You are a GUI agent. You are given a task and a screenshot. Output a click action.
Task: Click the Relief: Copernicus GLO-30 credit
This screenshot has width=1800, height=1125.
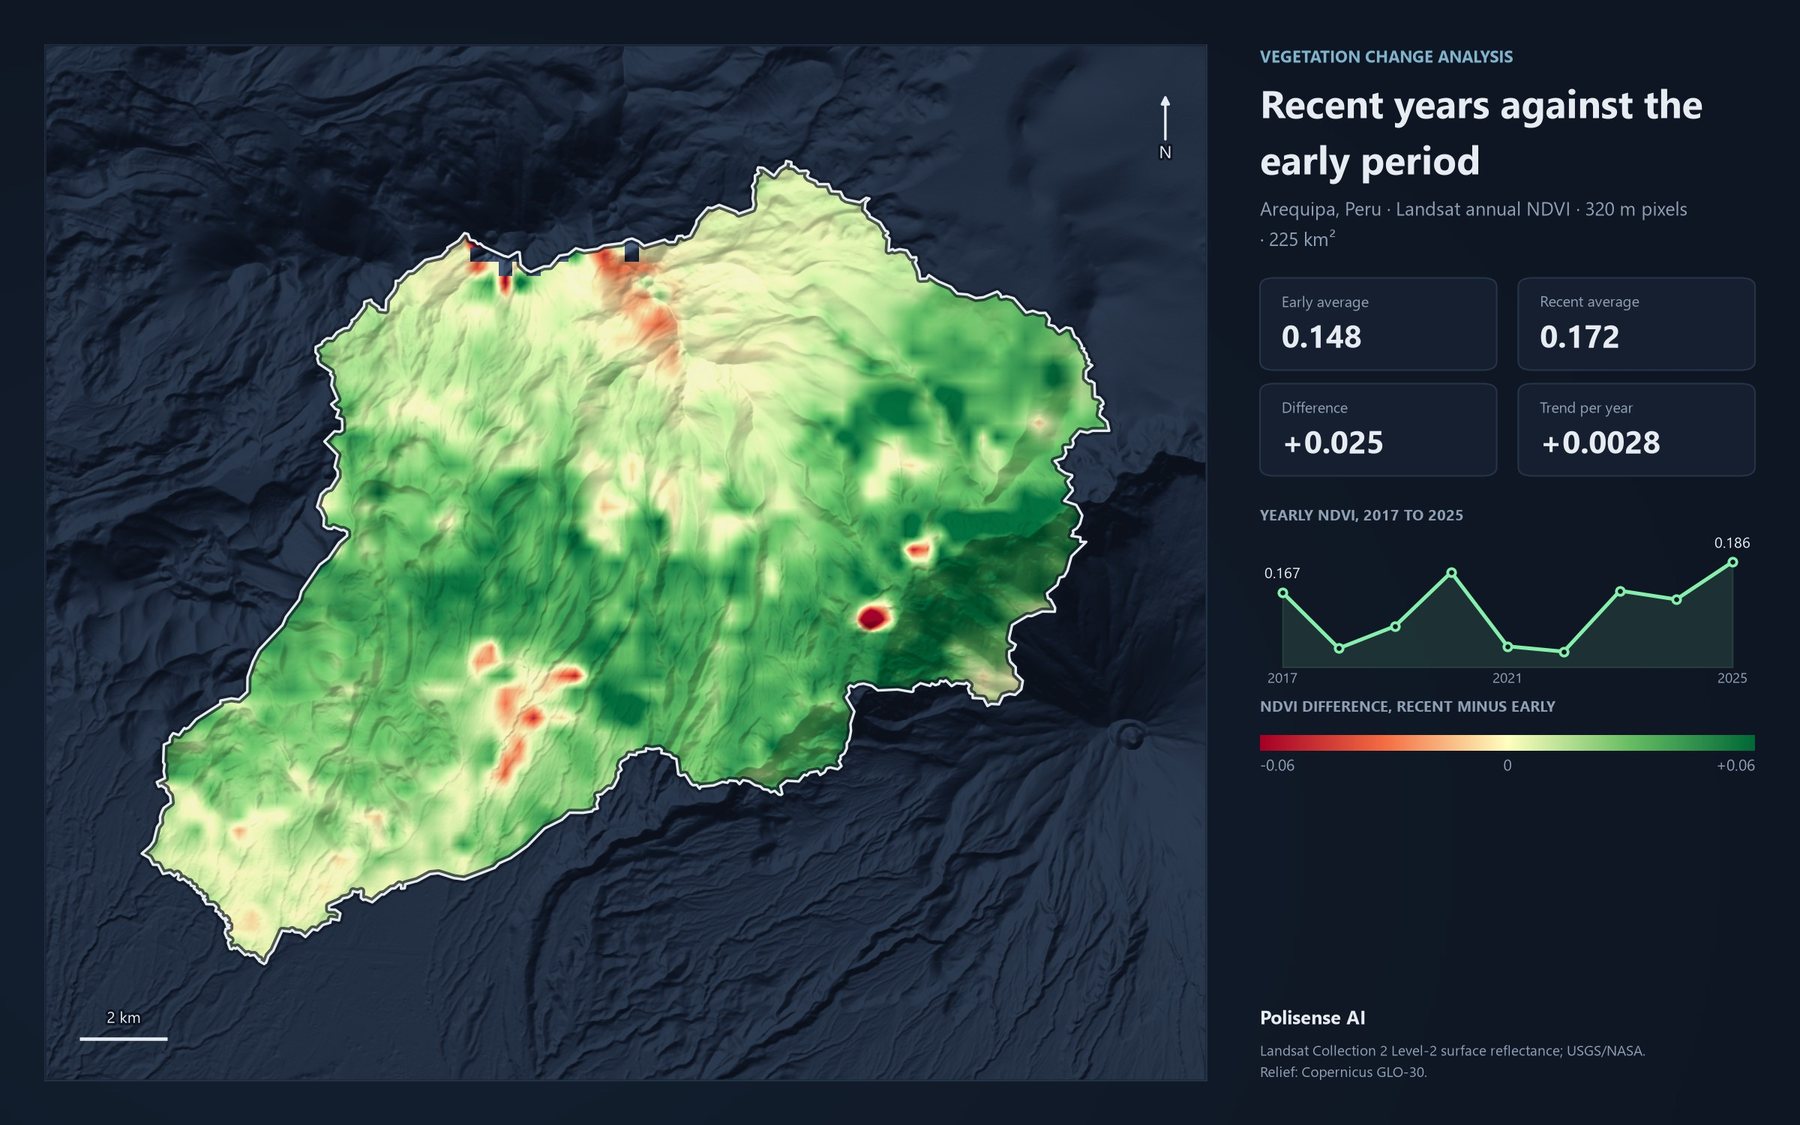pos(1343,1072)
